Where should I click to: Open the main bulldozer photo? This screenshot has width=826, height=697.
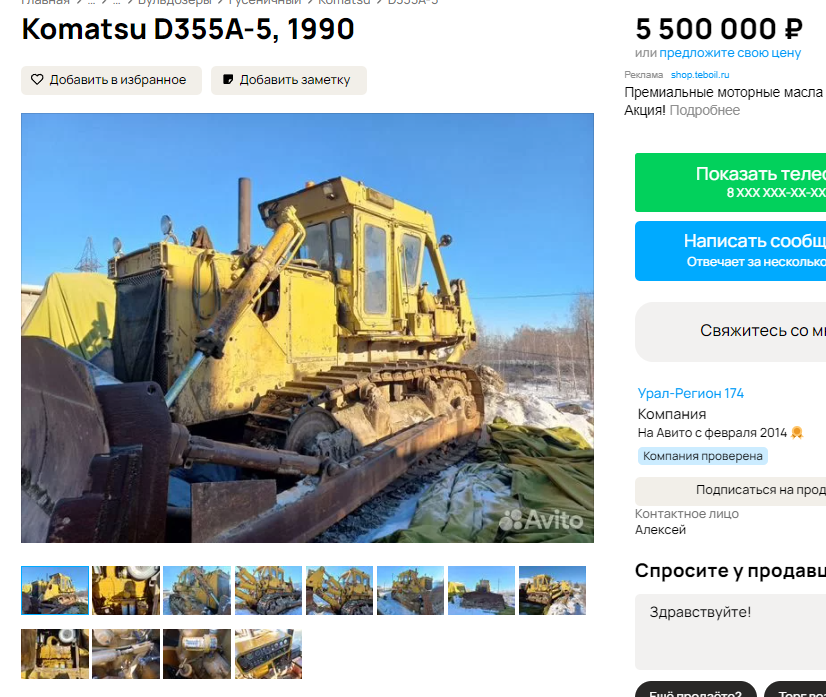(x=307, y=328)
